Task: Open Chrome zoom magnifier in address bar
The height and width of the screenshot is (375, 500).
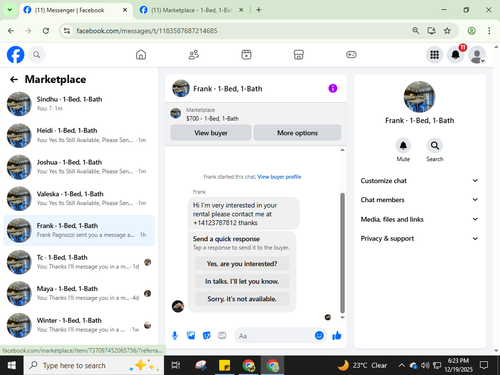Action: tap(415, 31)
